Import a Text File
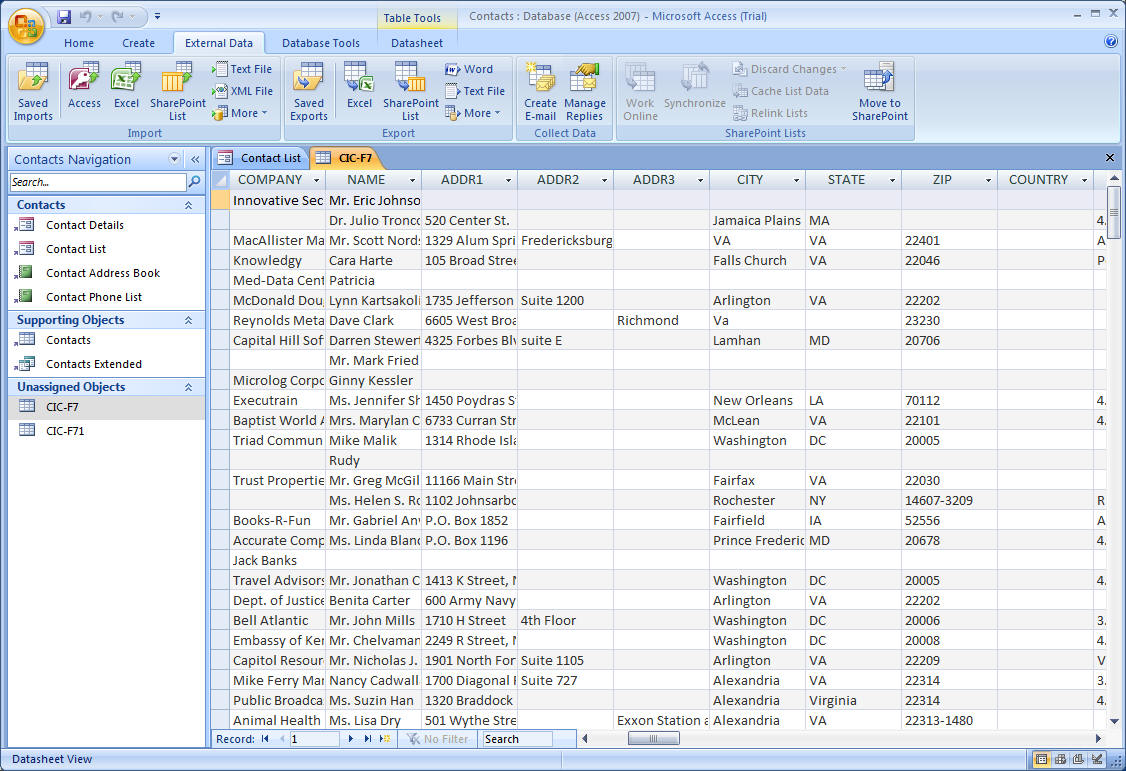1126x771 pixels. point(242,69)
